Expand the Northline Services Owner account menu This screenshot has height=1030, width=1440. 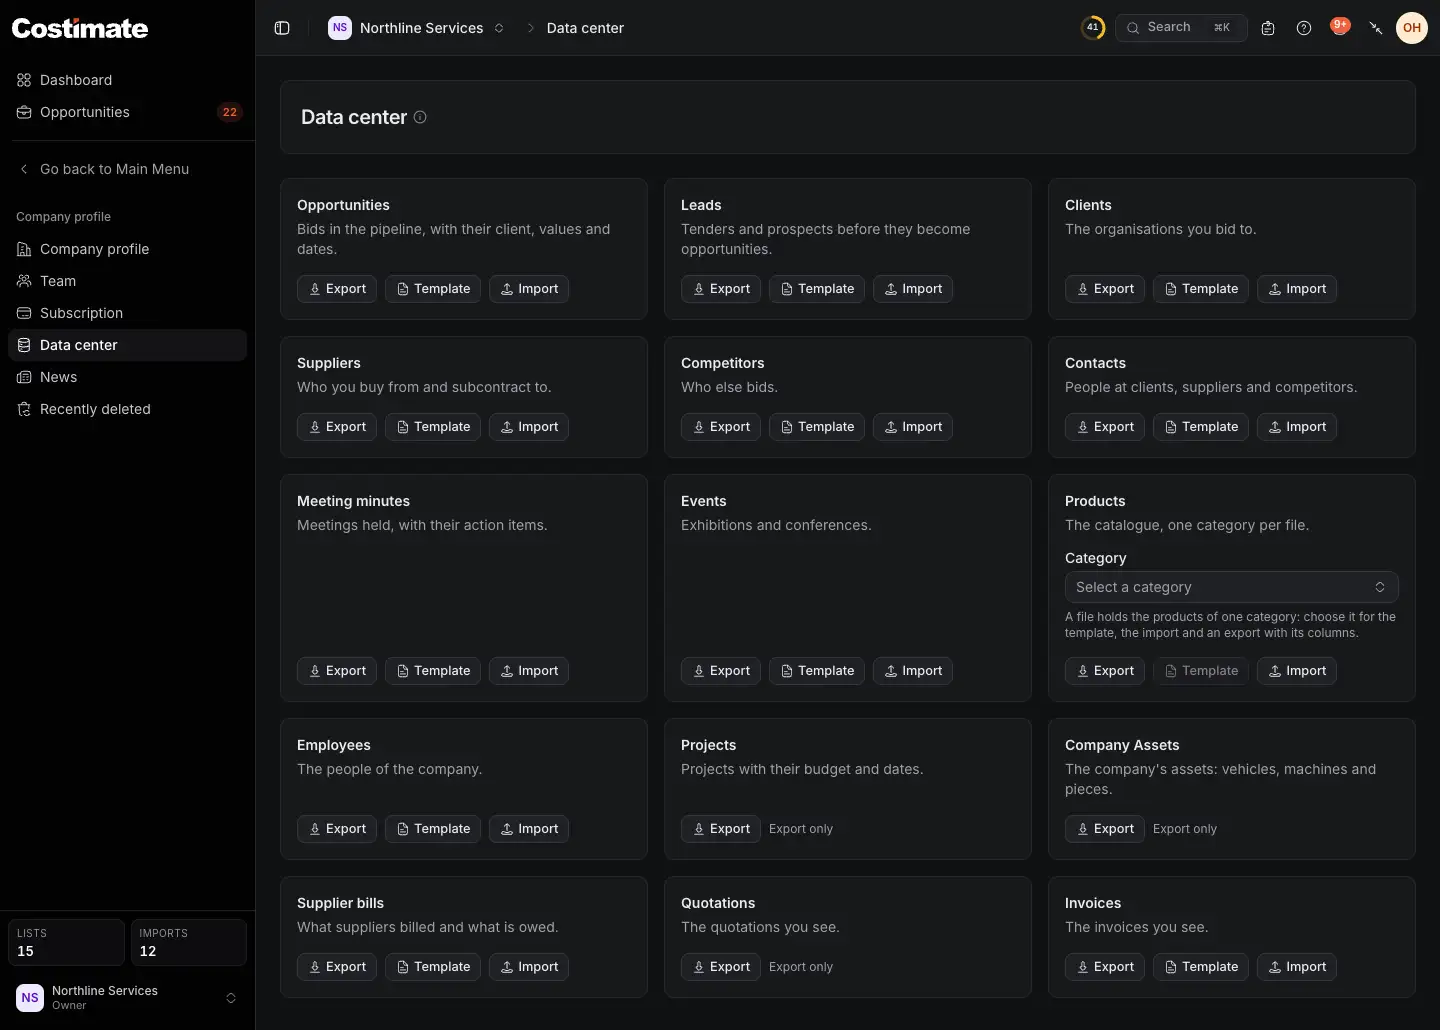point(128,998)
